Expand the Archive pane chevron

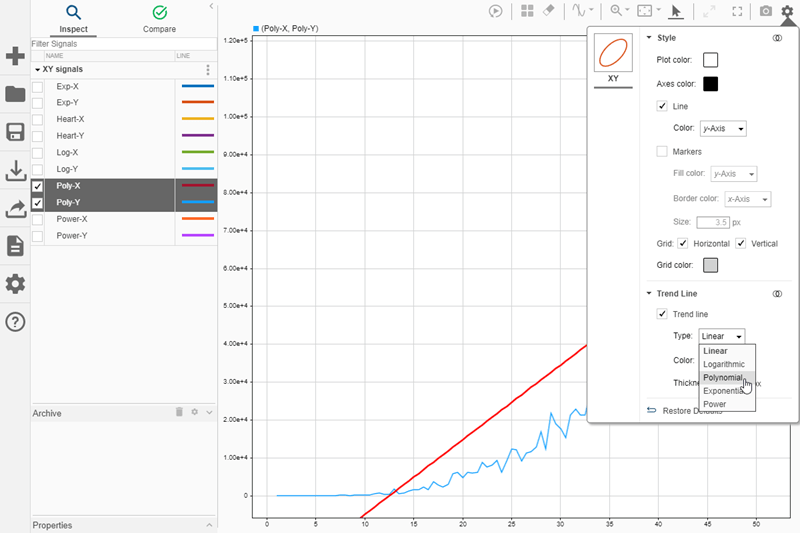coord(209,412)
